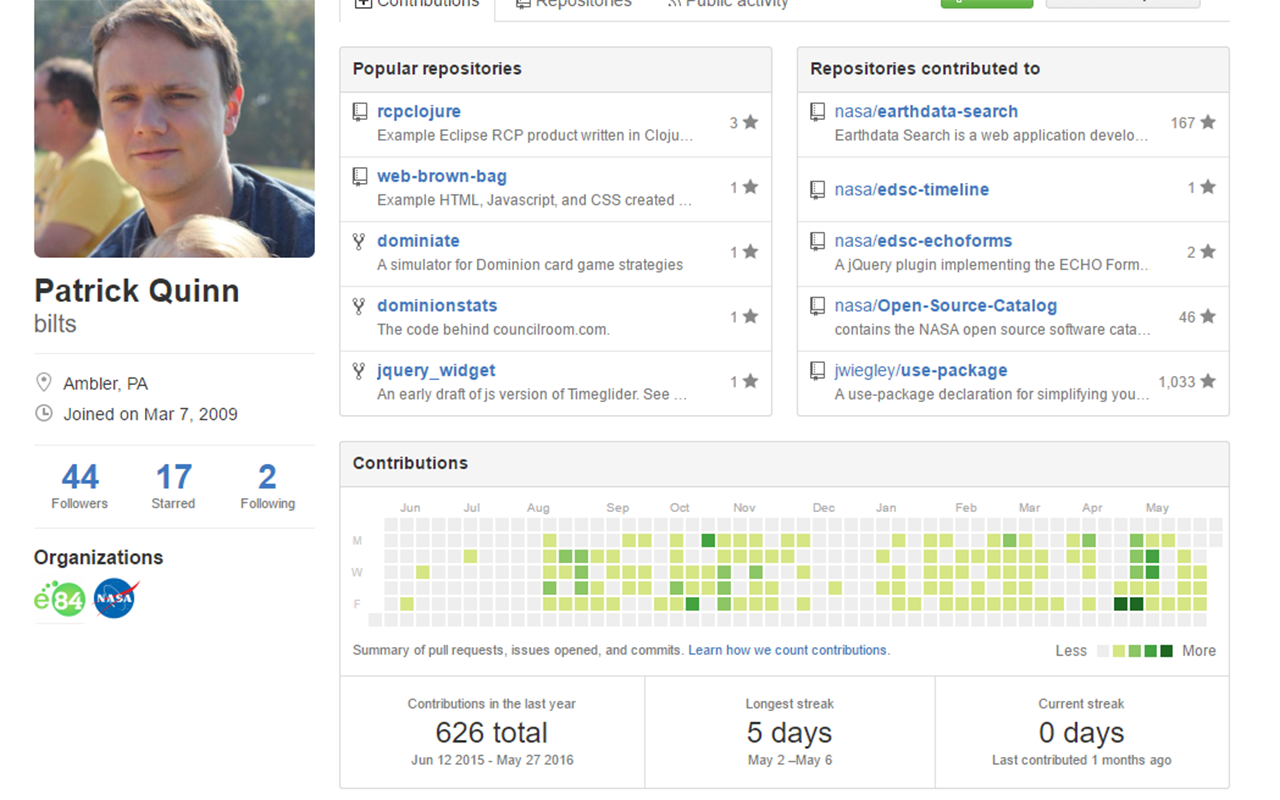Open the dropdown menu at the top right

point(1125,3)
